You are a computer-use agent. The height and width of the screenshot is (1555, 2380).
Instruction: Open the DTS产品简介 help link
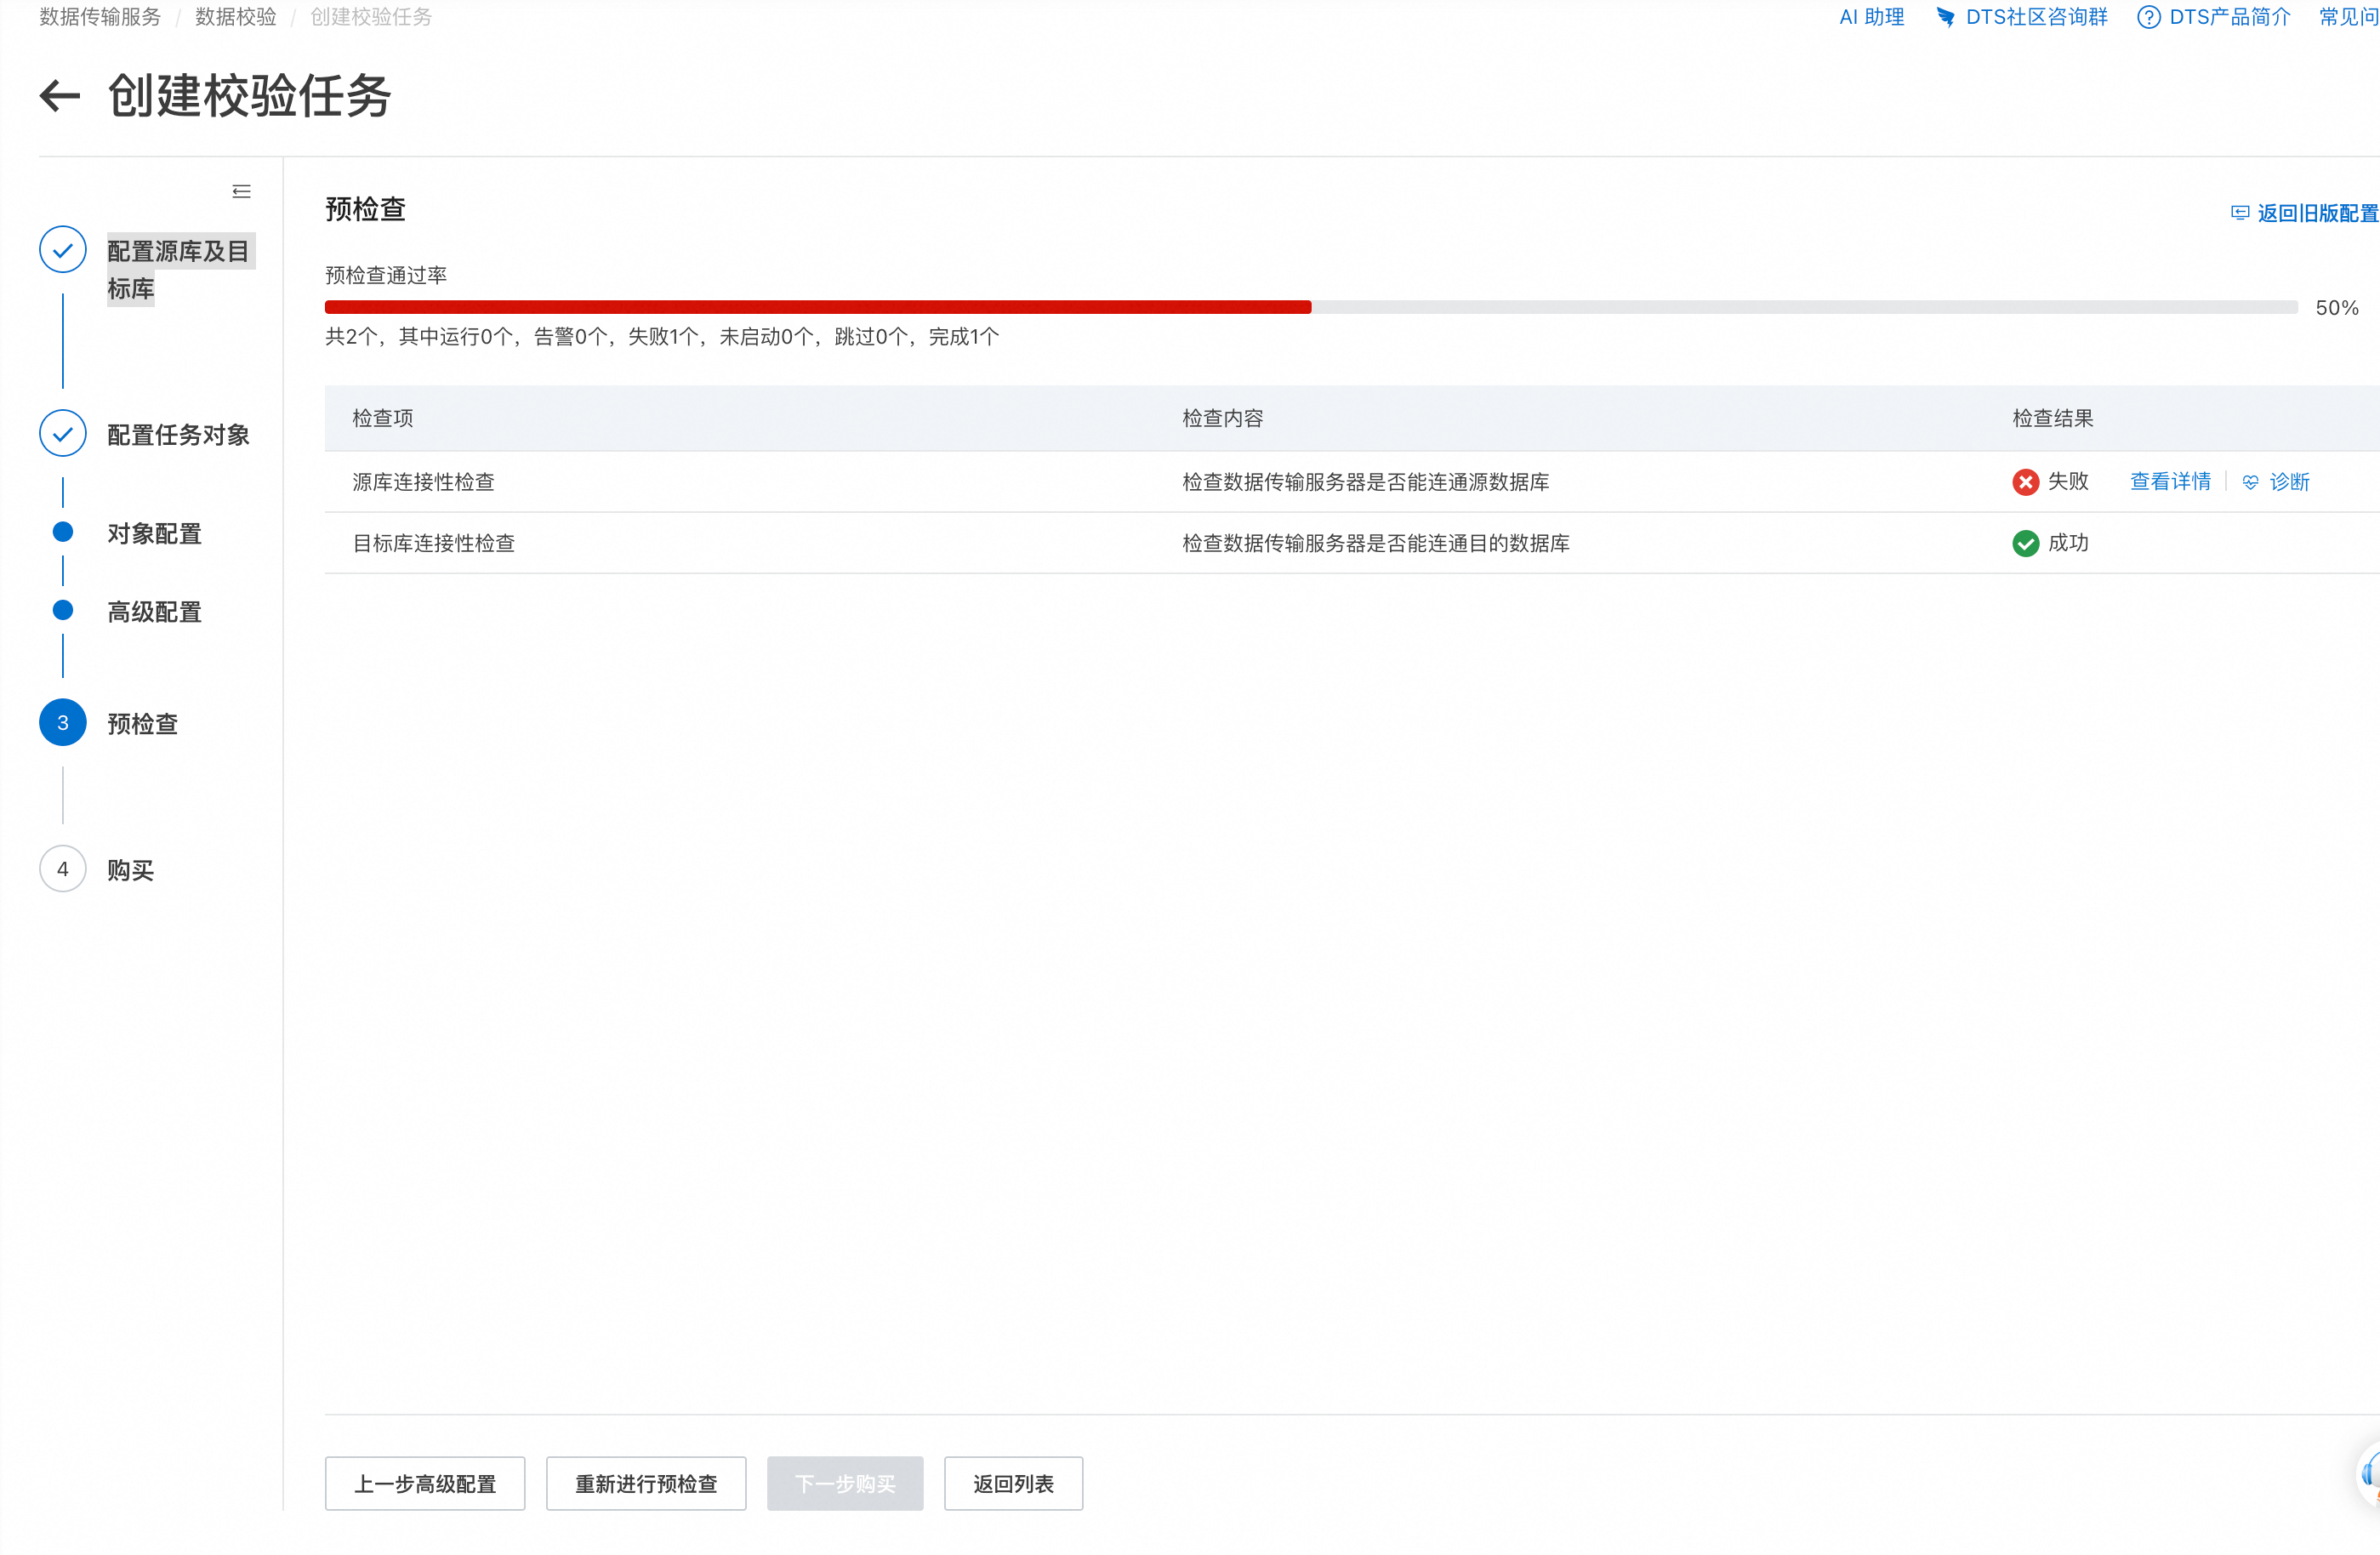(2228, 17)
